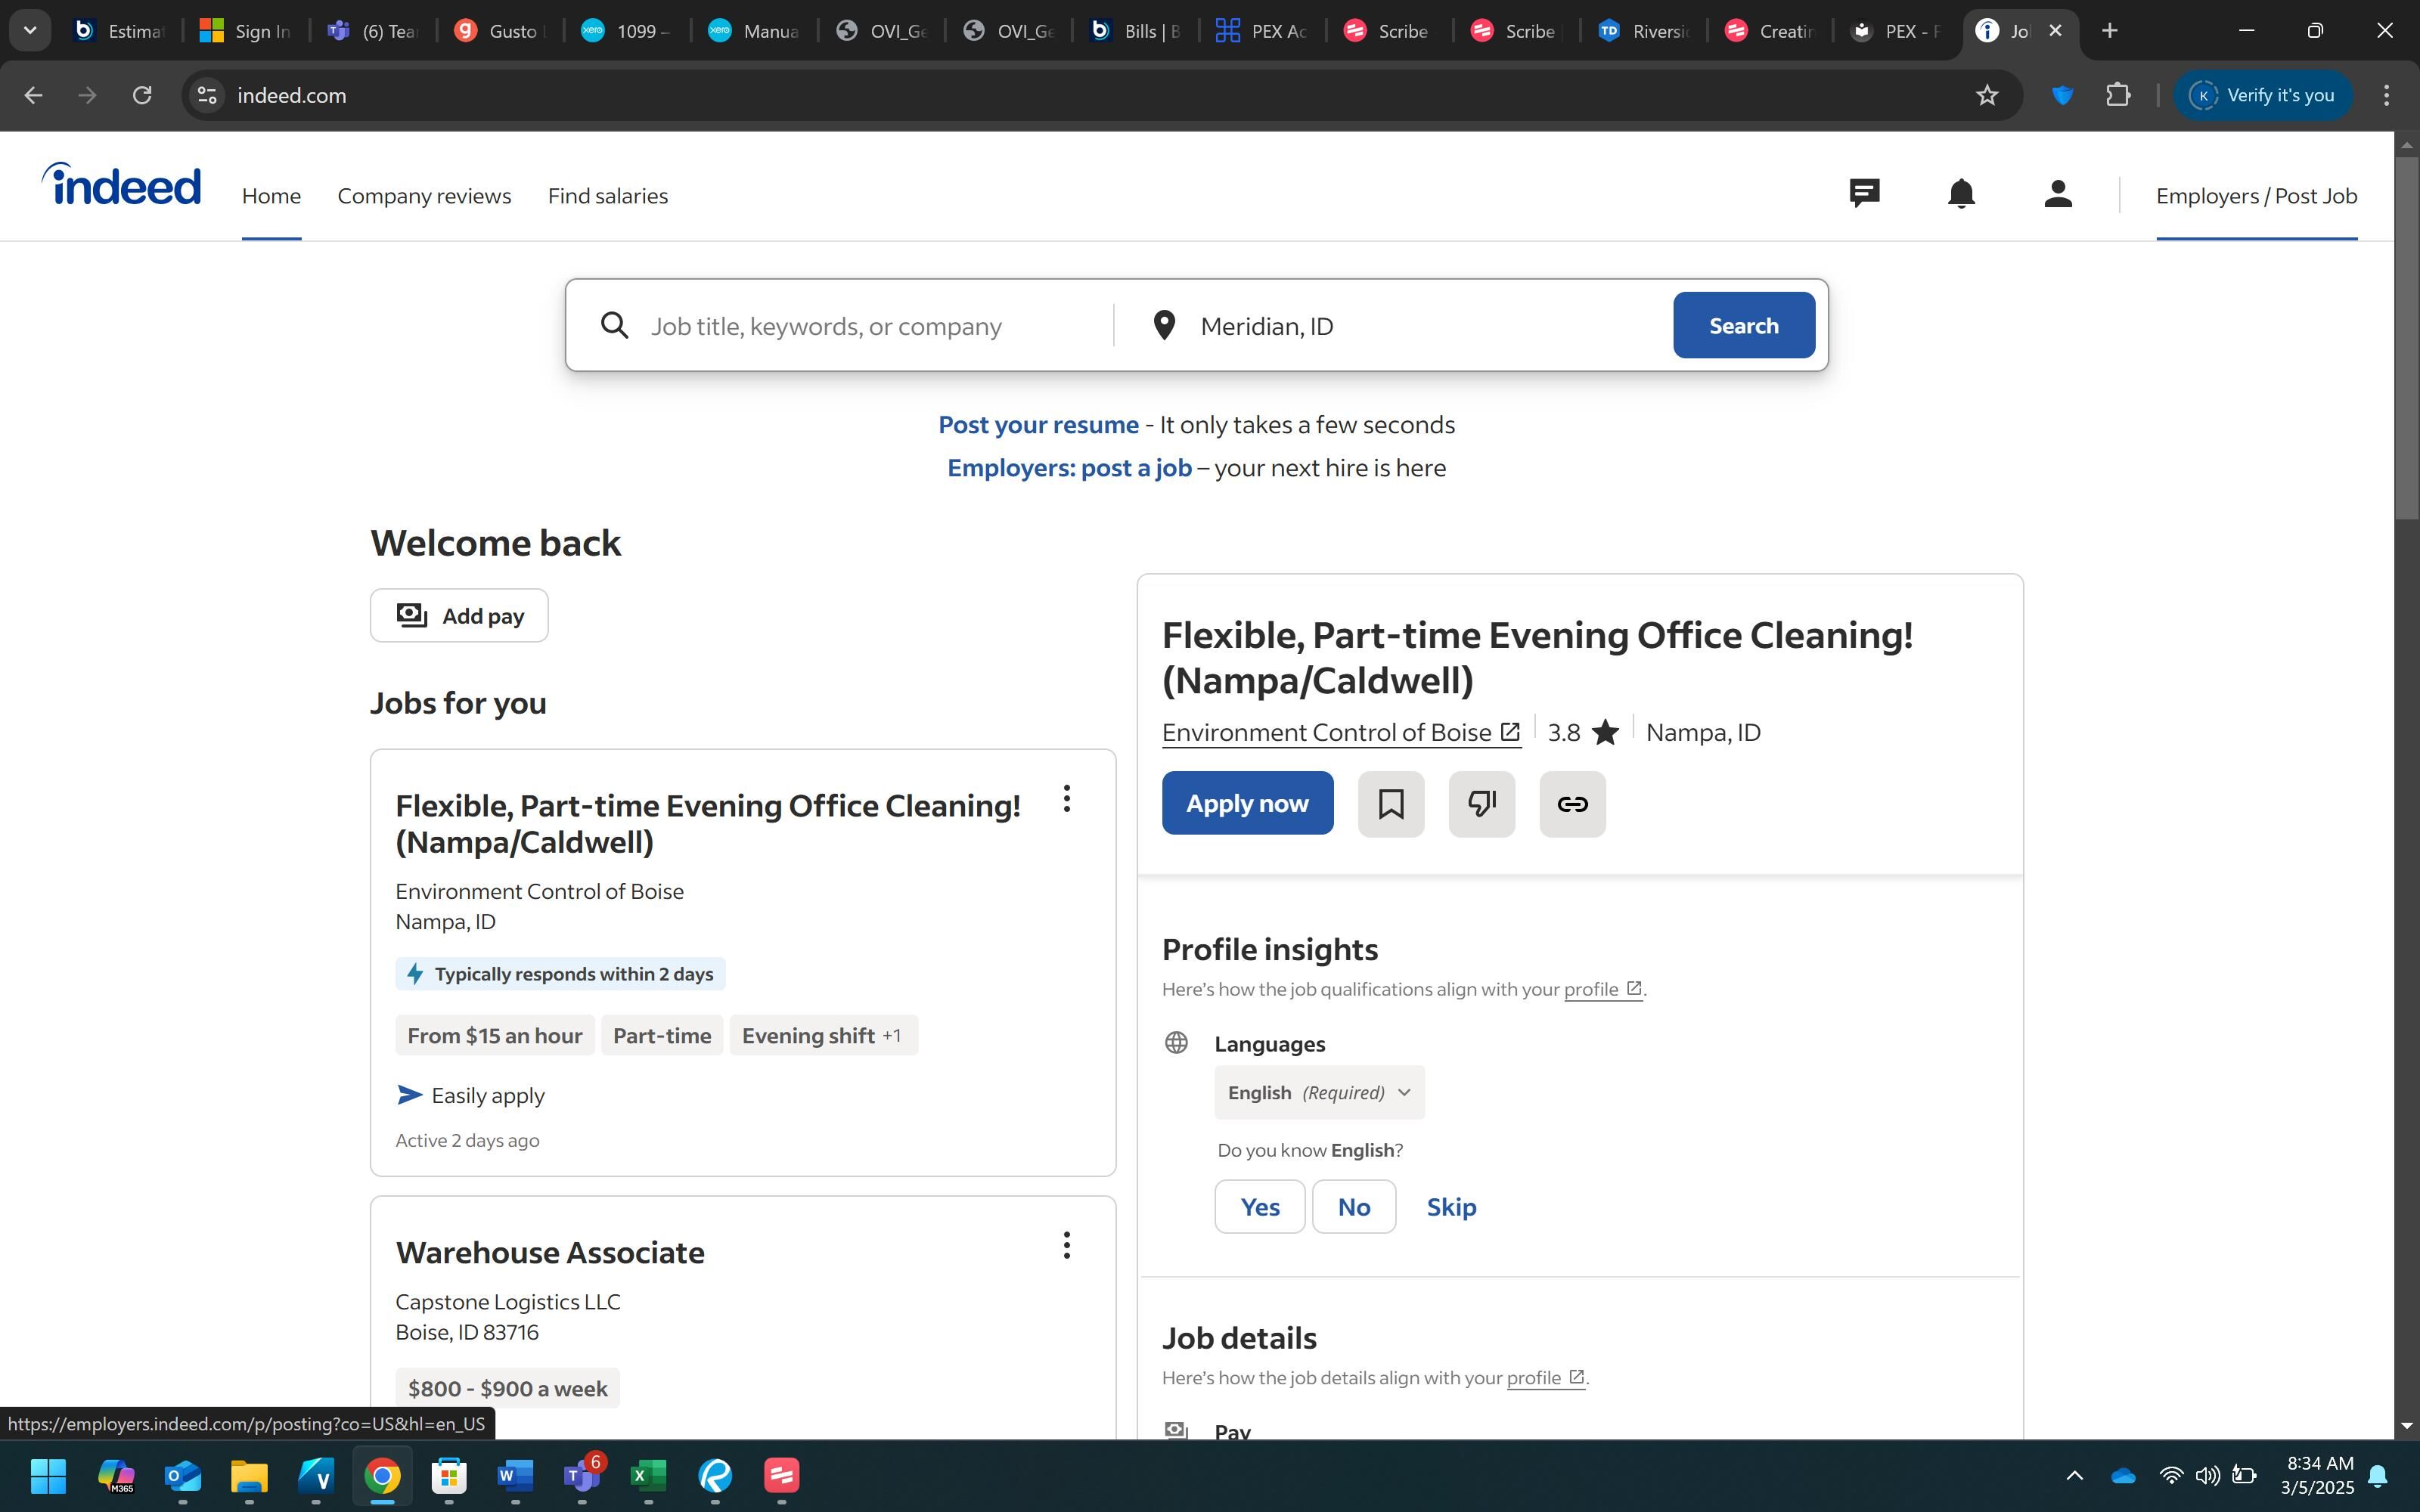This screenshot has width=2420, height=1512.
Task: Open the Indeed messages icon
Action: pos(1864,193)
